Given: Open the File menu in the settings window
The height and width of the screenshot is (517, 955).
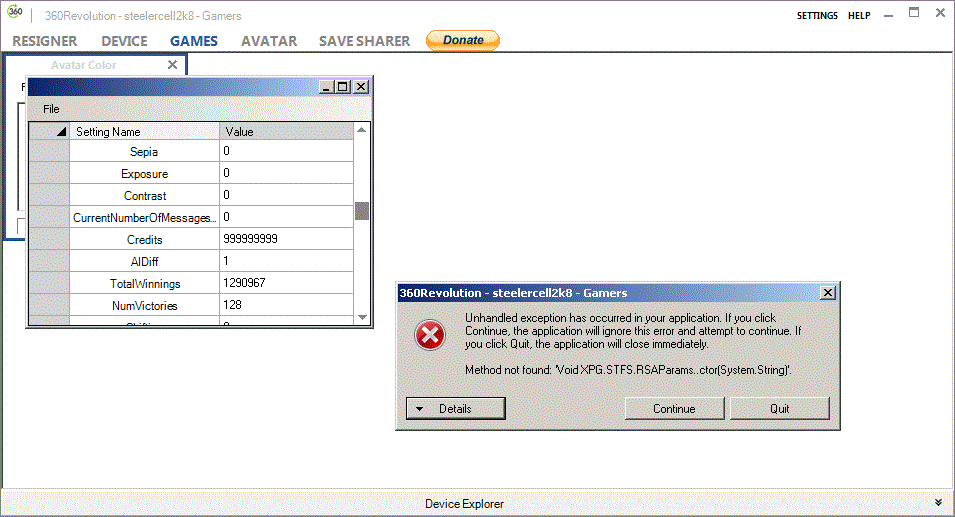Looking at the screenshot, I should point(51,108).
